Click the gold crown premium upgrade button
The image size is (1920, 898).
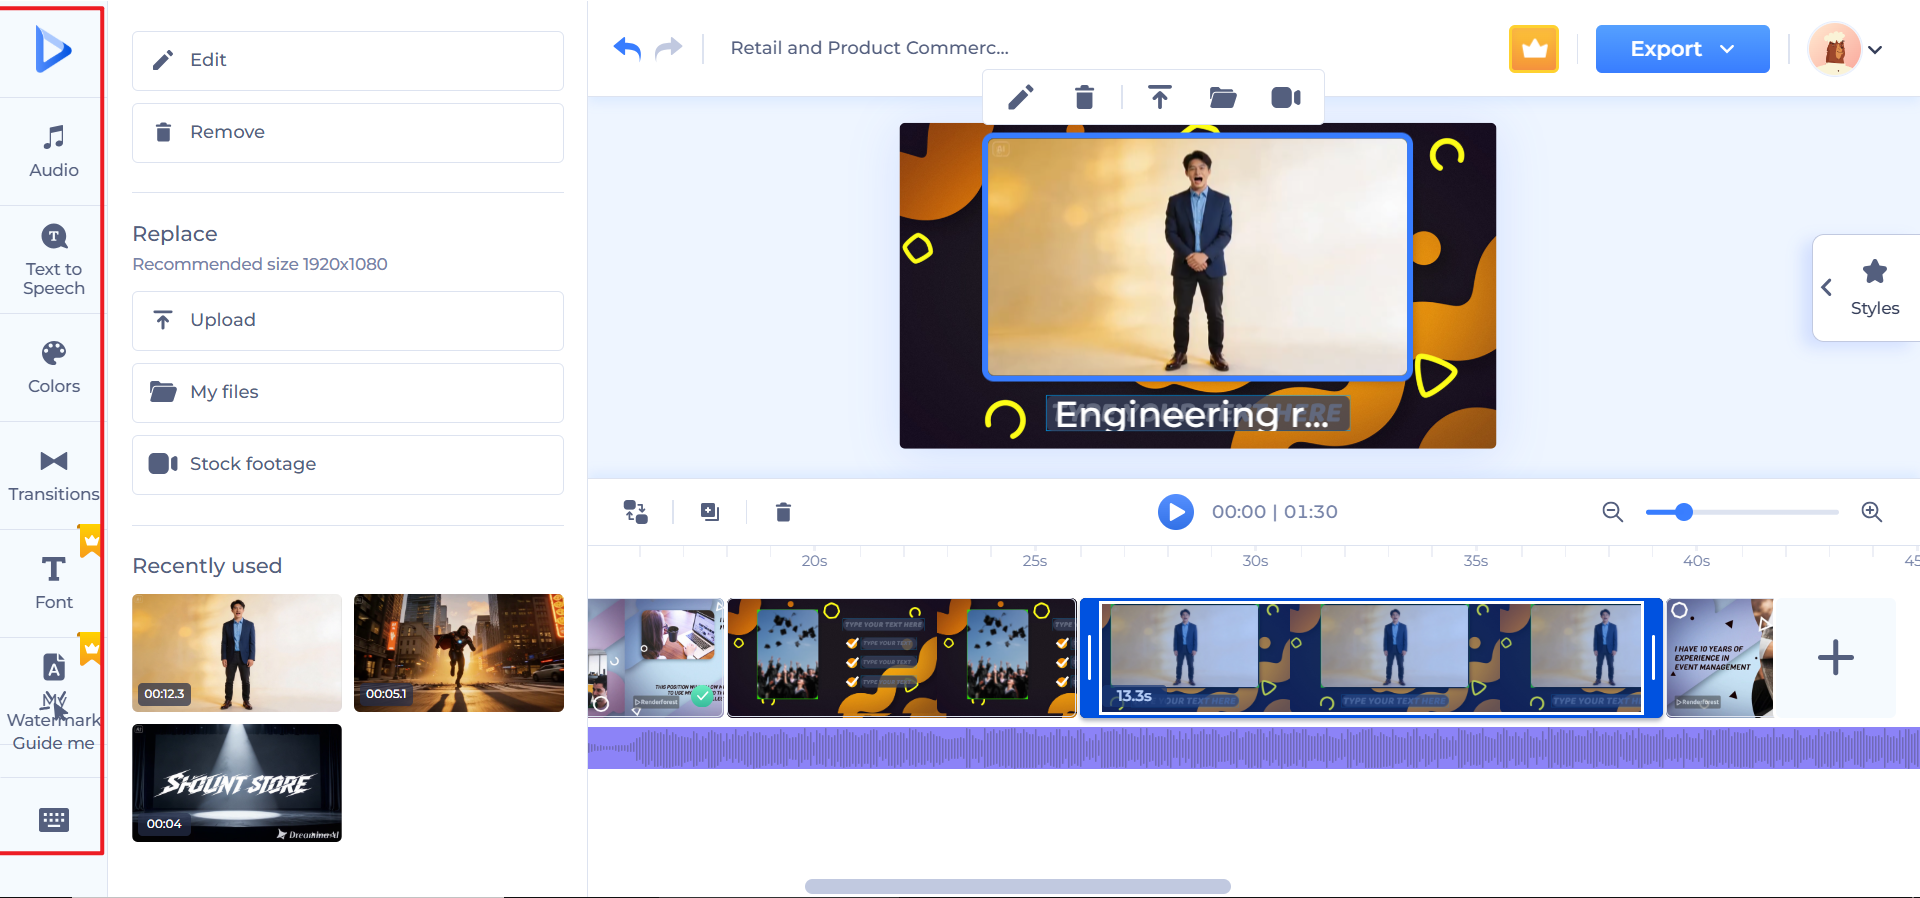(1534, 49)
